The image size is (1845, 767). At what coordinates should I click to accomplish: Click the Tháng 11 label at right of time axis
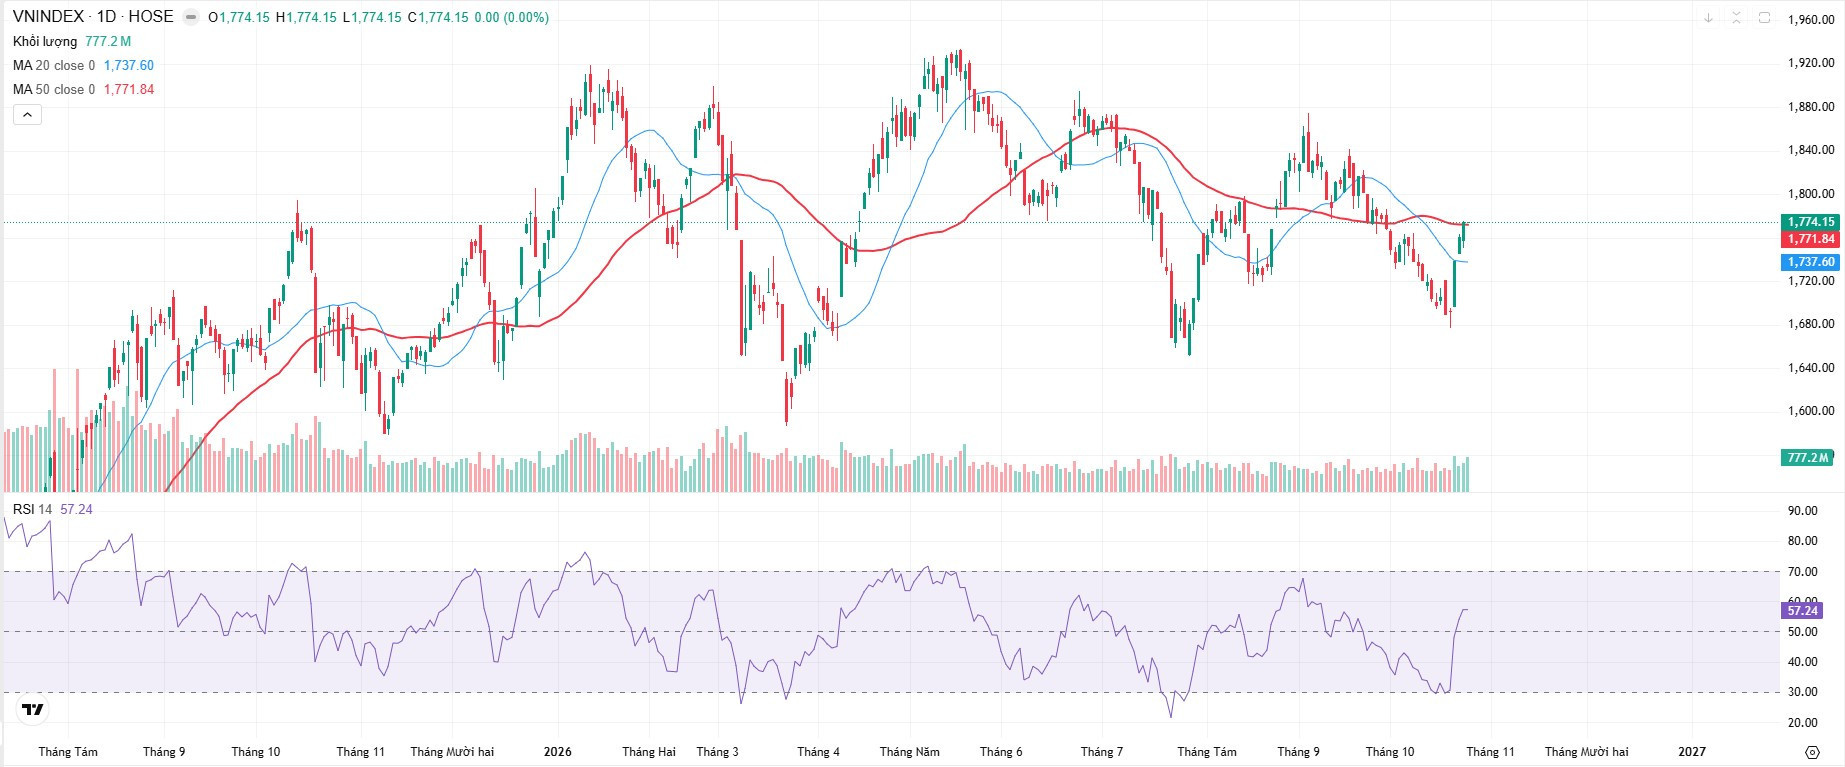[x=1490, y=752]
